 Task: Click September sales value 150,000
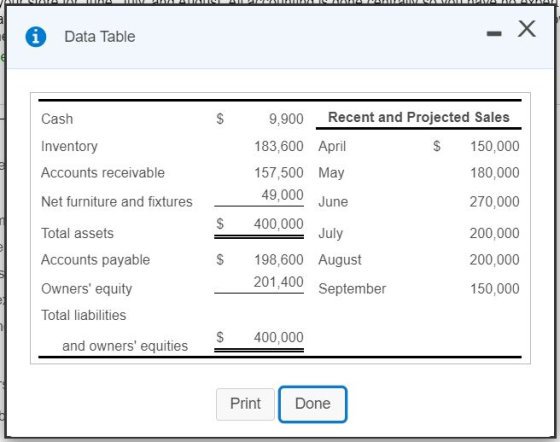pyautogui.click(x=495, y=288)
